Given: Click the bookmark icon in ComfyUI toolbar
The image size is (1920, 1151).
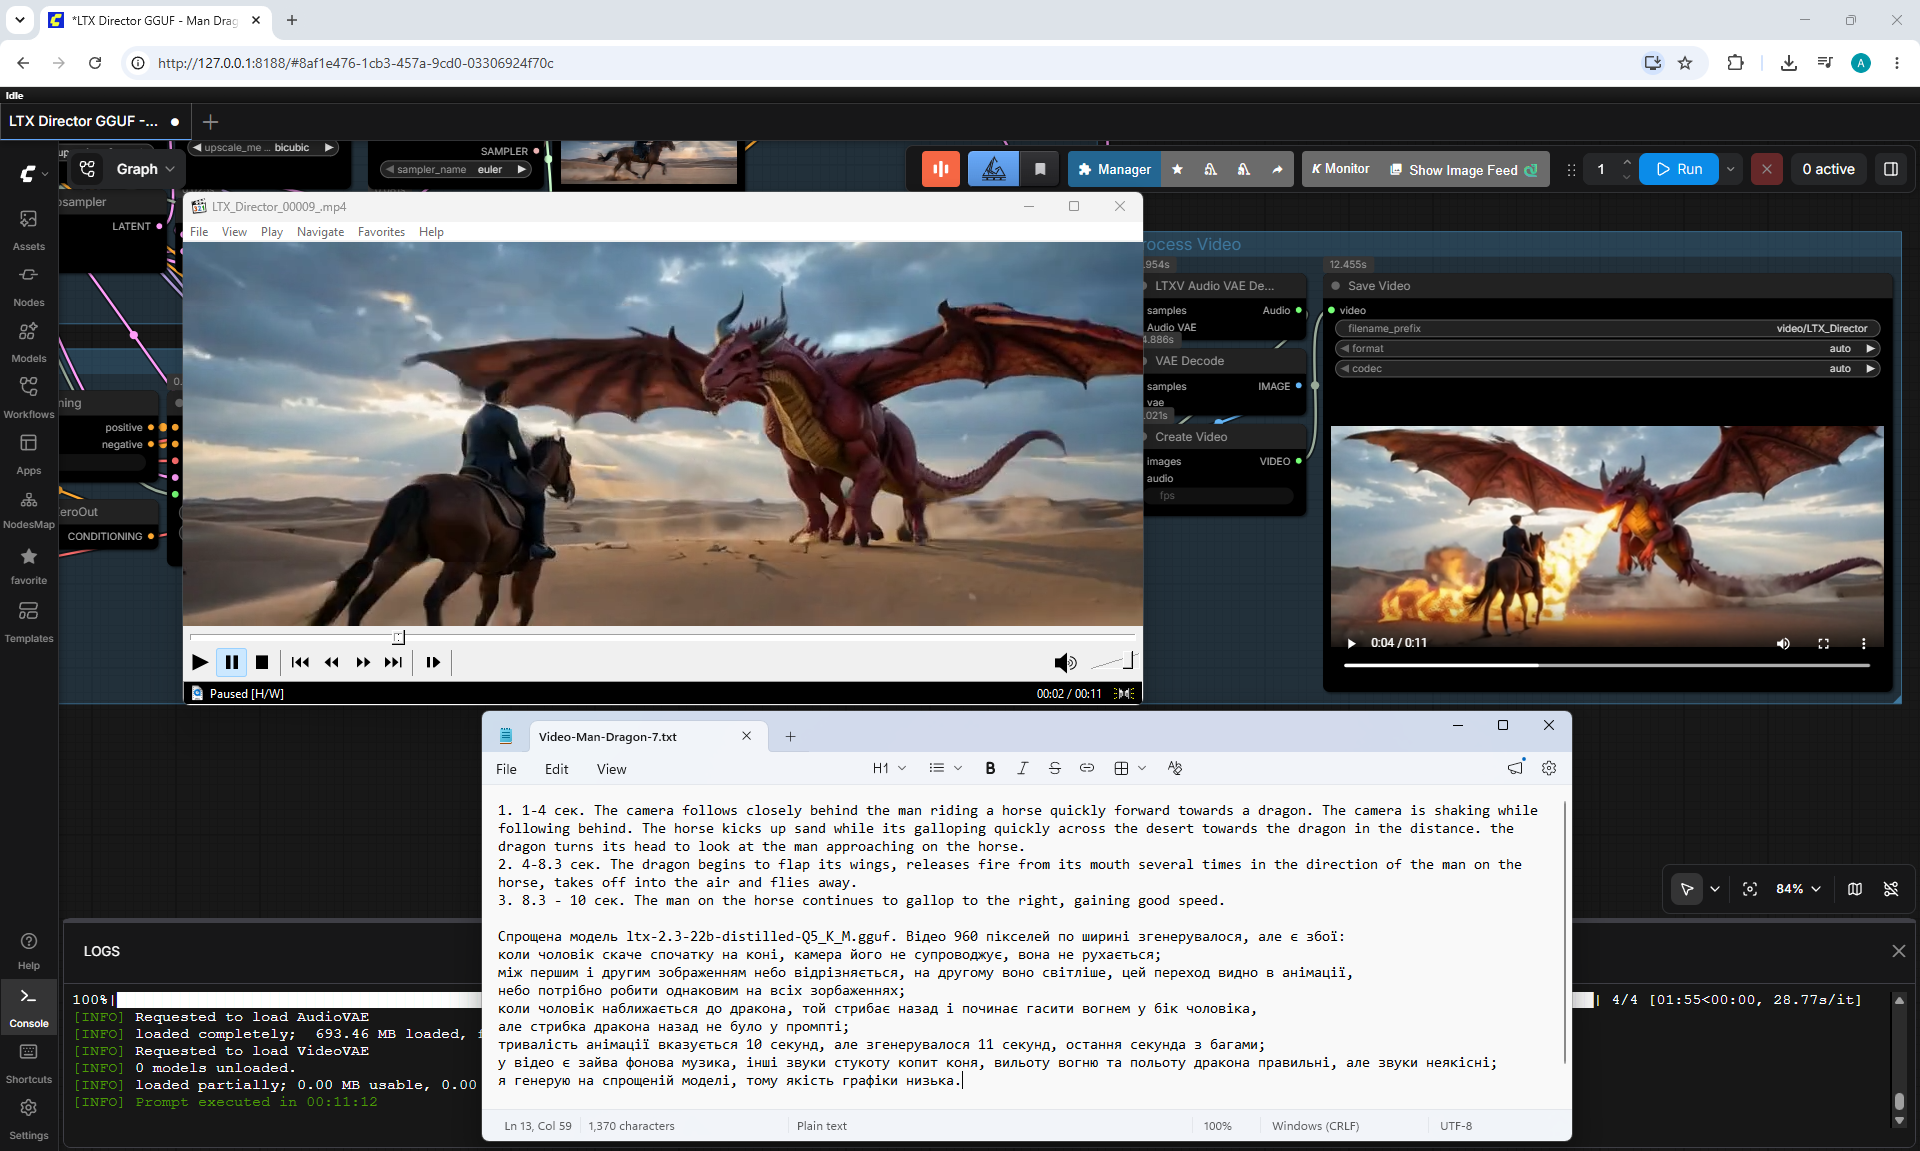Looking at the screenshot, I should pyautogui.click(x=1040, y=169).
